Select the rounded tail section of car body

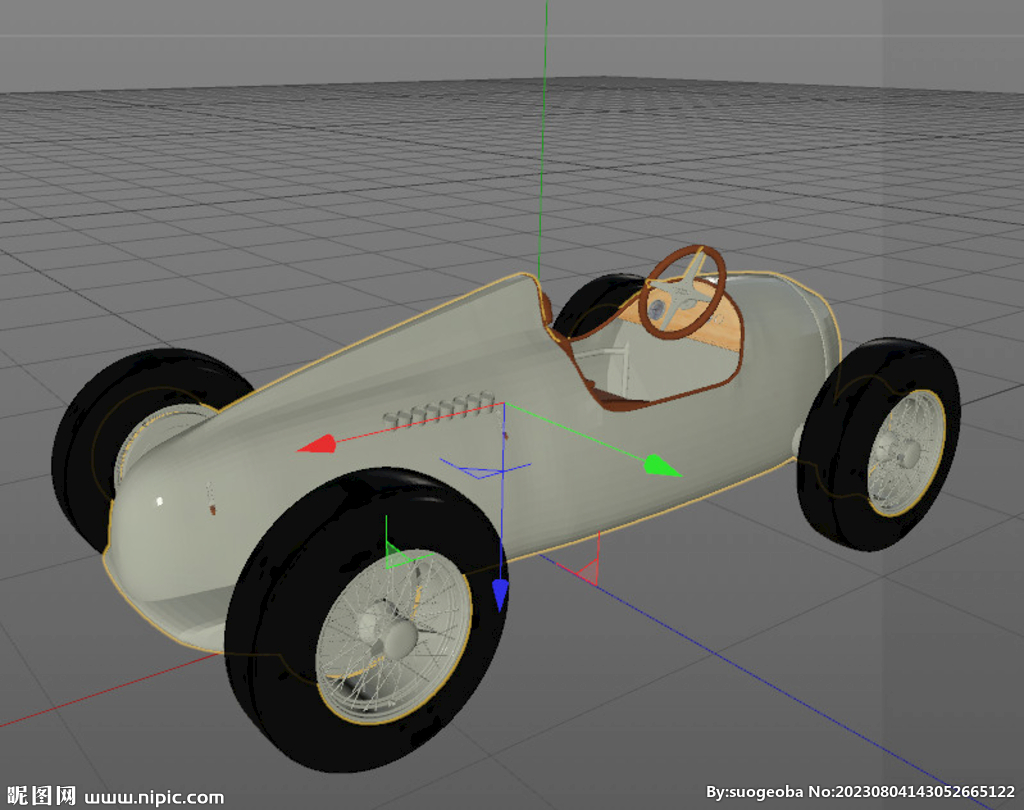(790, 340)
